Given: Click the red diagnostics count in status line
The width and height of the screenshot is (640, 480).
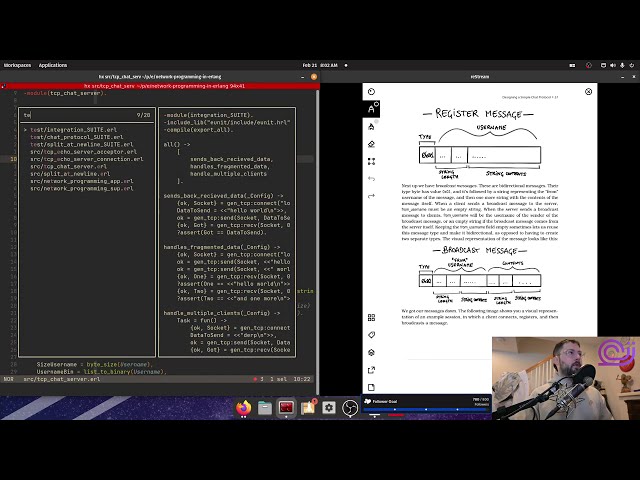Looking at the screenshot, I should click(258, 379).
